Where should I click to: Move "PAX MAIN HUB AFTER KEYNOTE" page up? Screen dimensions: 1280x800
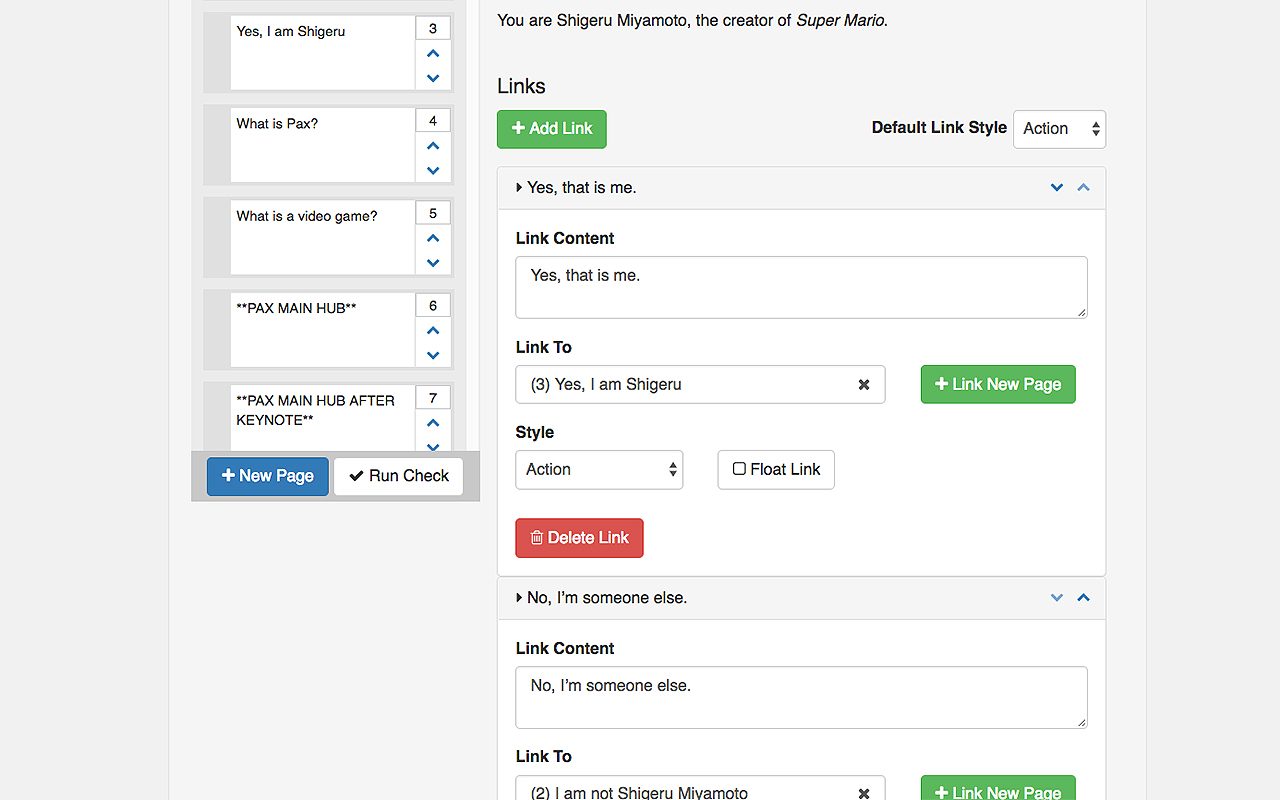point(433,423)
